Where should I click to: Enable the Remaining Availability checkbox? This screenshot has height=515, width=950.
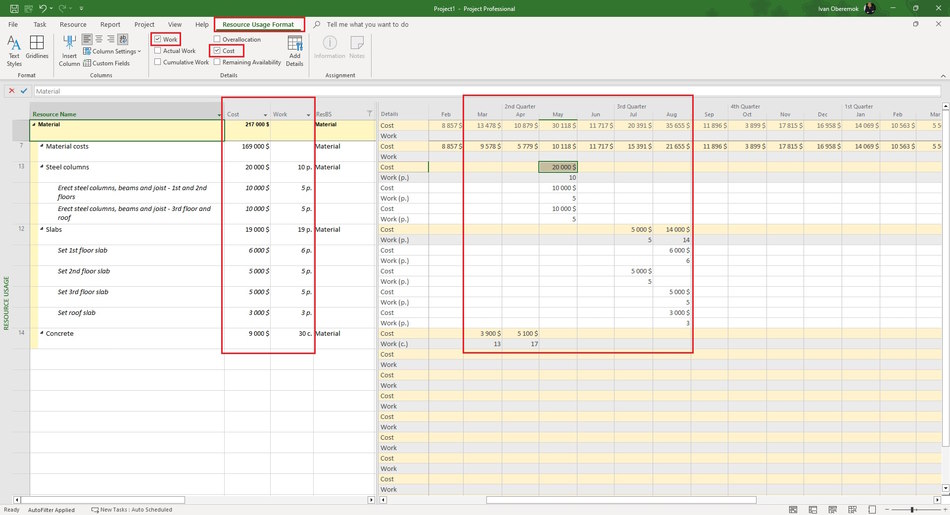217,62
